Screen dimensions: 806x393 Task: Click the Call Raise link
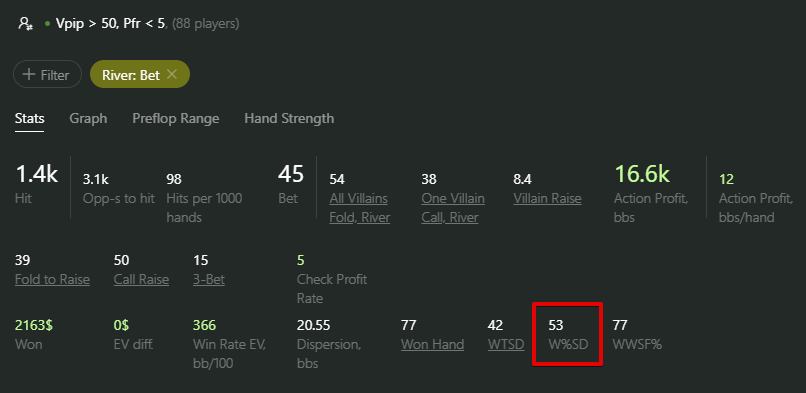(x=141, y=279)
